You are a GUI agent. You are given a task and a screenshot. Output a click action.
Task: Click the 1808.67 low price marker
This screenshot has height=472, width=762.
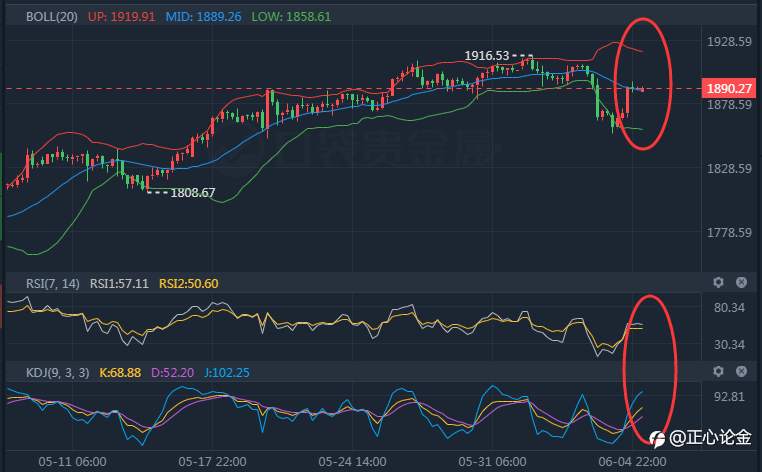(x=192, y=193)
